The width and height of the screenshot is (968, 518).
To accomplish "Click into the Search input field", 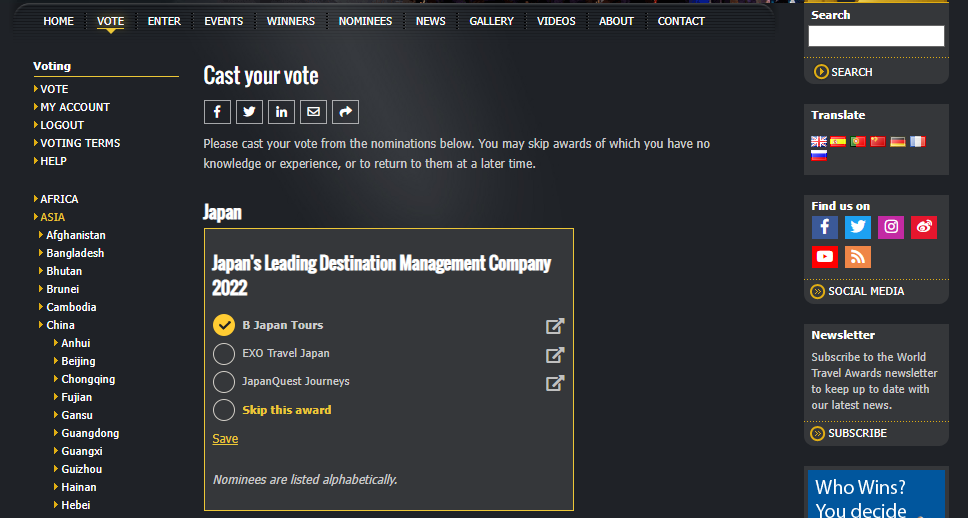I will pos(875,36).
